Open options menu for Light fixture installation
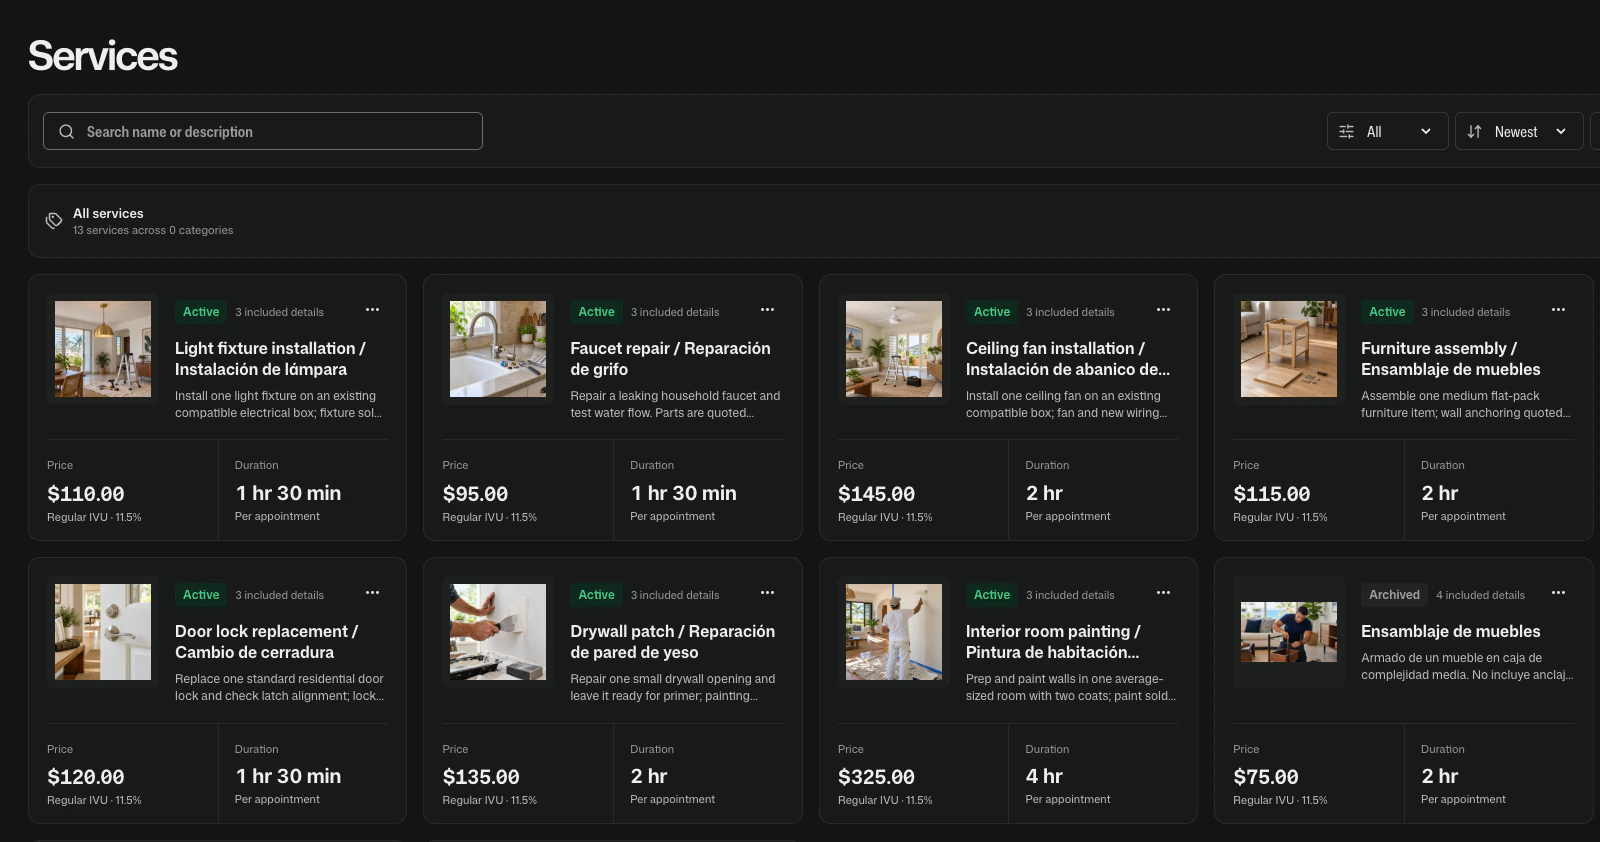1600x842 pixels. [372, 310]
